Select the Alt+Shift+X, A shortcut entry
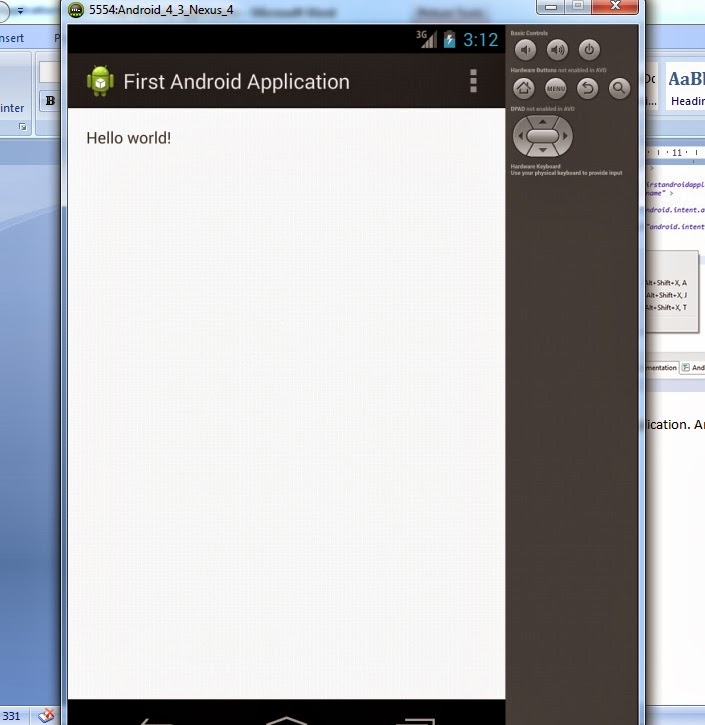Image resolution: width=705 pixels, height=725 pixels. (x=666, y=283)
